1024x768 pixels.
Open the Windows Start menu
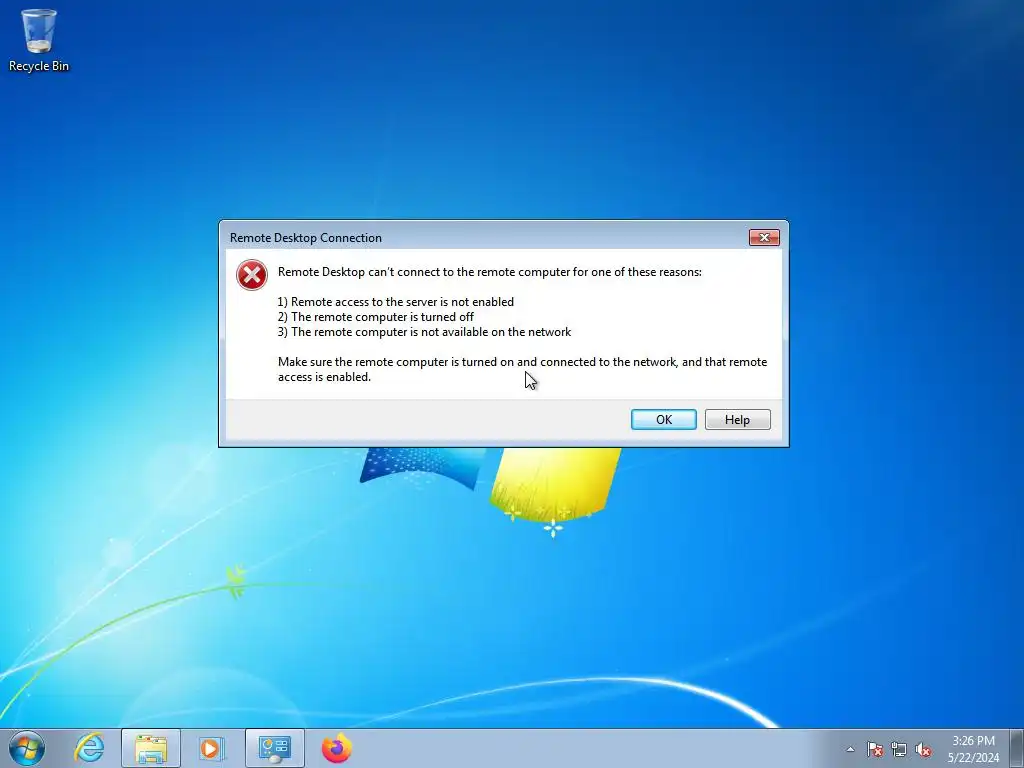tap(27, 748)
